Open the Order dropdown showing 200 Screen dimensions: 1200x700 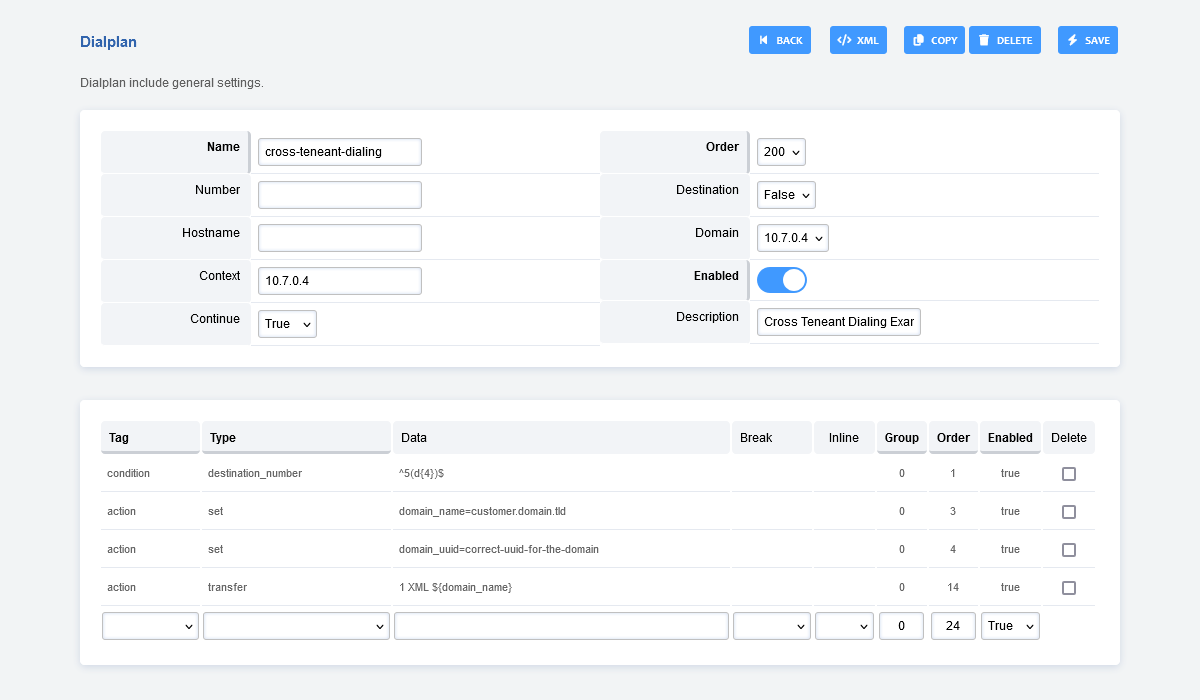tap(780, 152)
